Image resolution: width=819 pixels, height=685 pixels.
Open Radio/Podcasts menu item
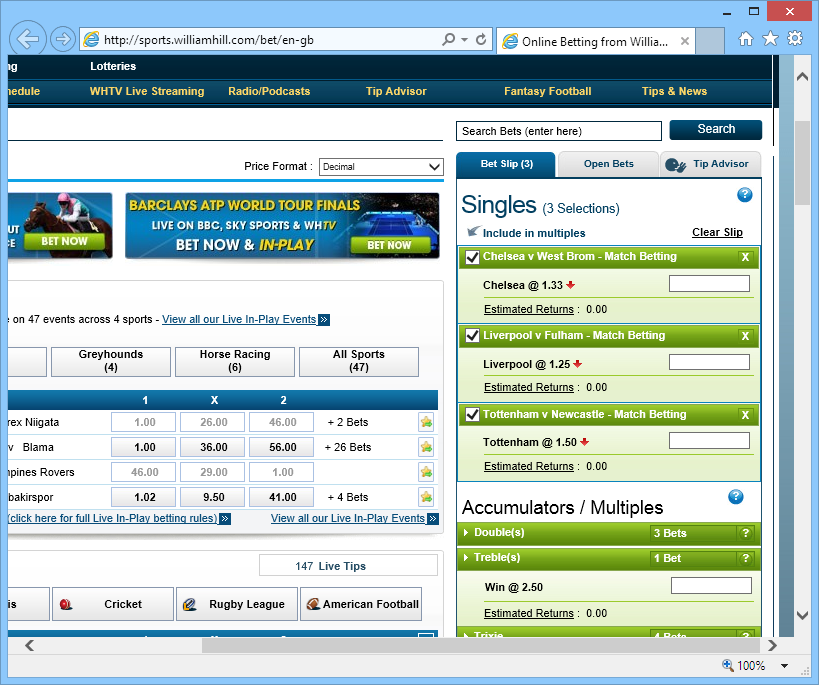click(269, 91)
